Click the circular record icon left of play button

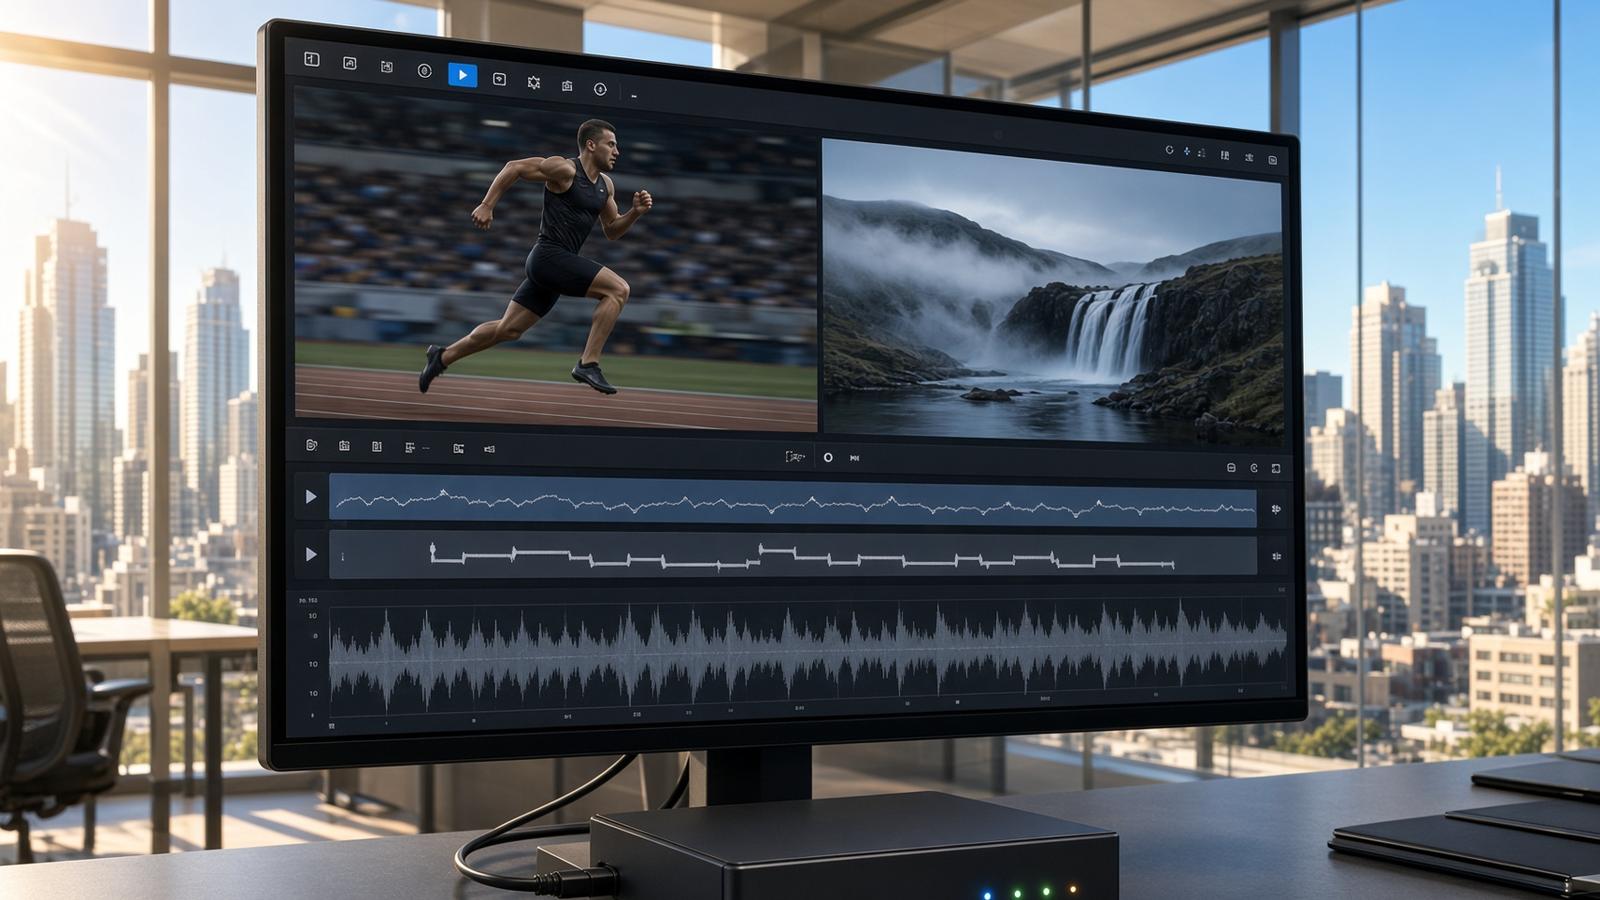pos(424,71)
